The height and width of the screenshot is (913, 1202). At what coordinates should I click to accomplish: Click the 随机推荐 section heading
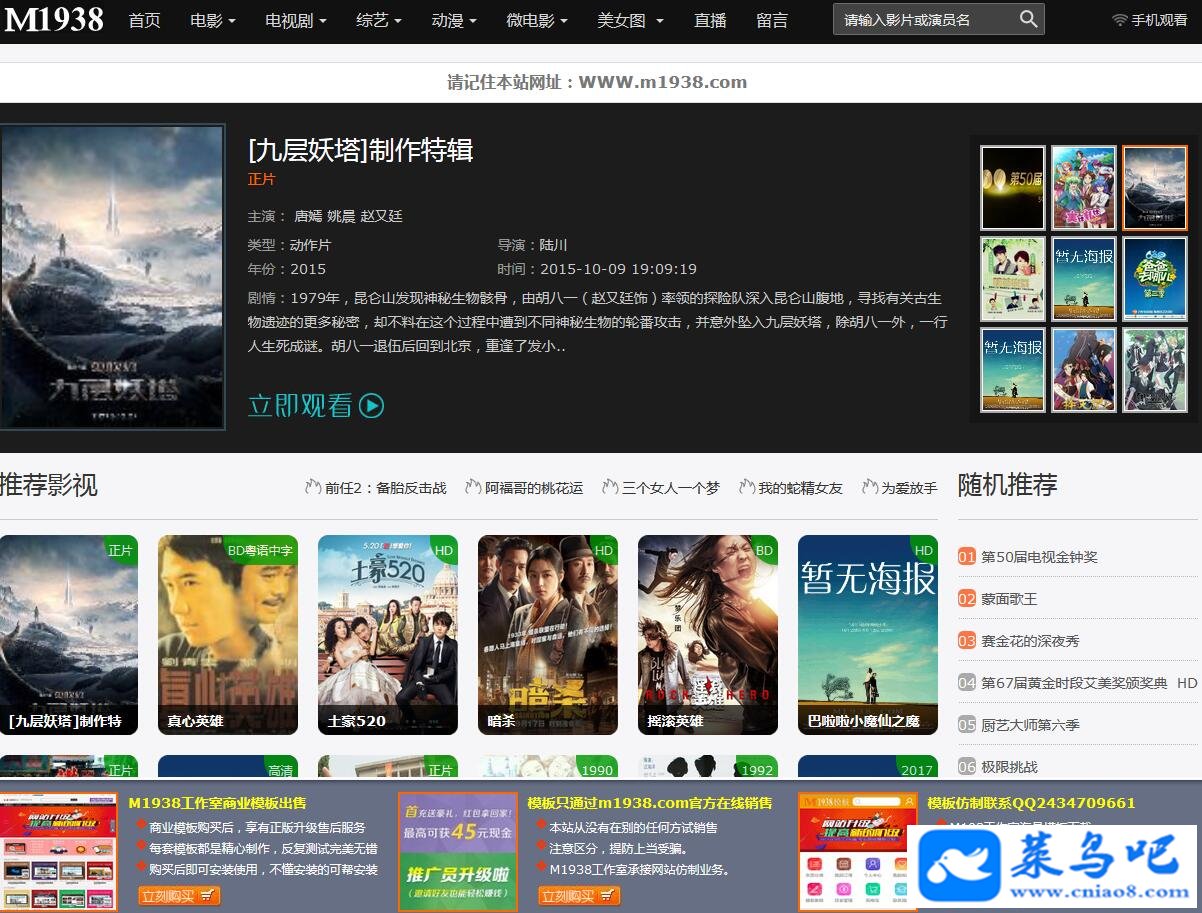[x=1007, y=485]
